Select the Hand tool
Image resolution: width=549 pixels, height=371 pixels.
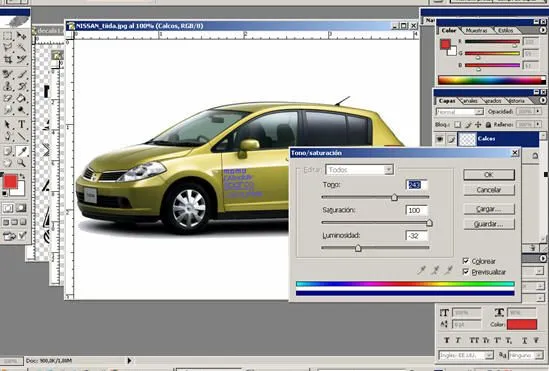[8, 163]
